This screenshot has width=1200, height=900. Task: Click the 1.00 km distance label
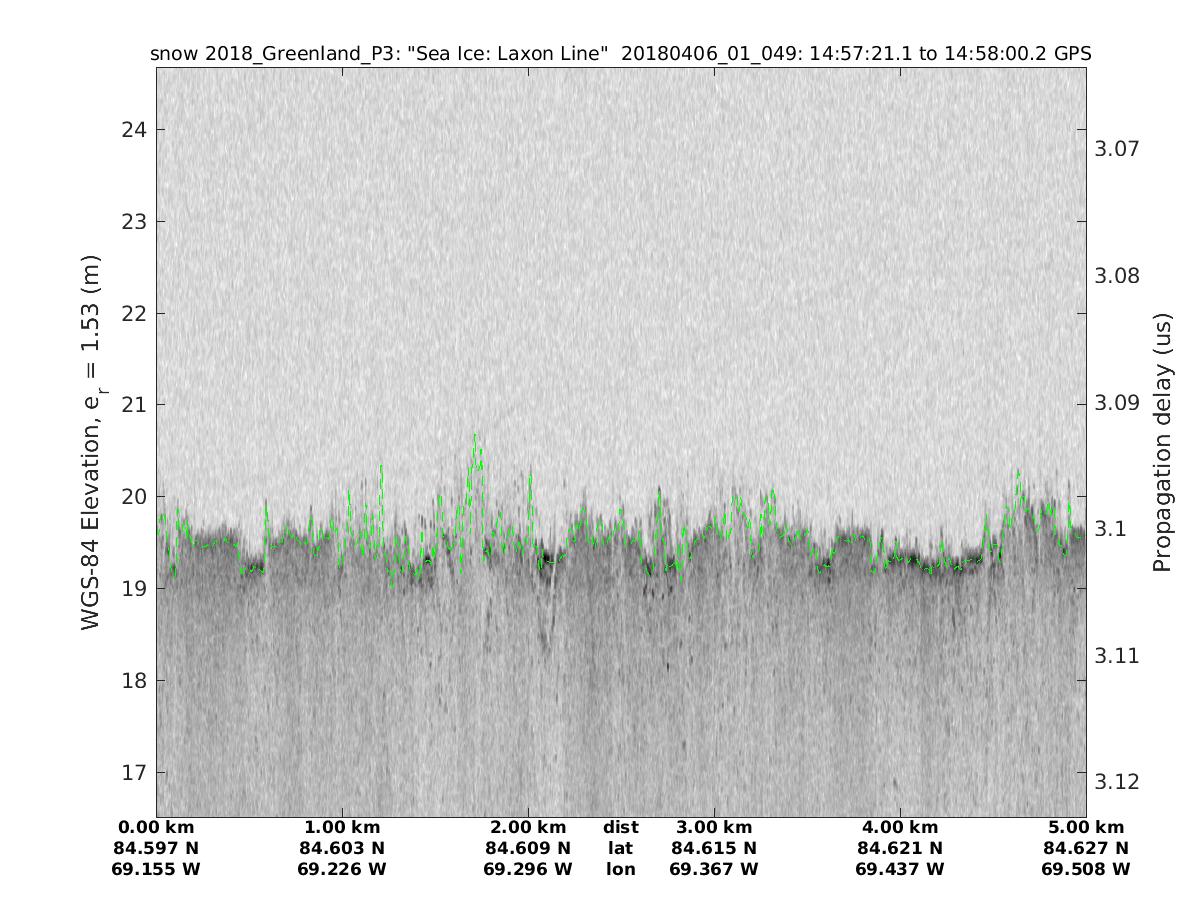tap(342, 828)
